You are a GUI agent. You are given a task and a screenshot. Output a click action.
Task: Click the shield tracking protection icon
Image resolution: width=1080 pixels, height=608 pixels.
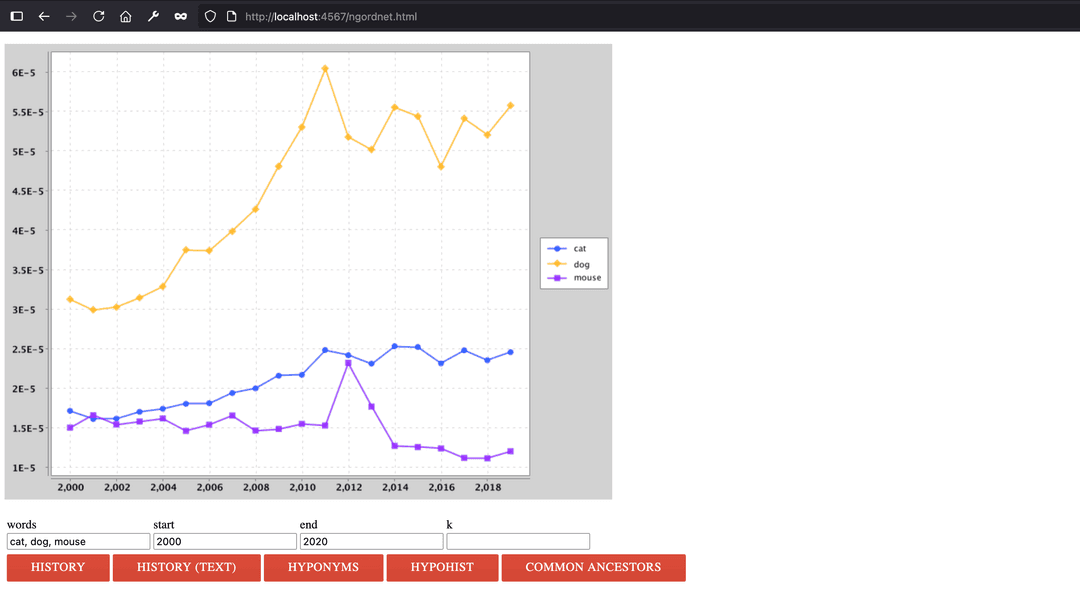click(210, 17)
